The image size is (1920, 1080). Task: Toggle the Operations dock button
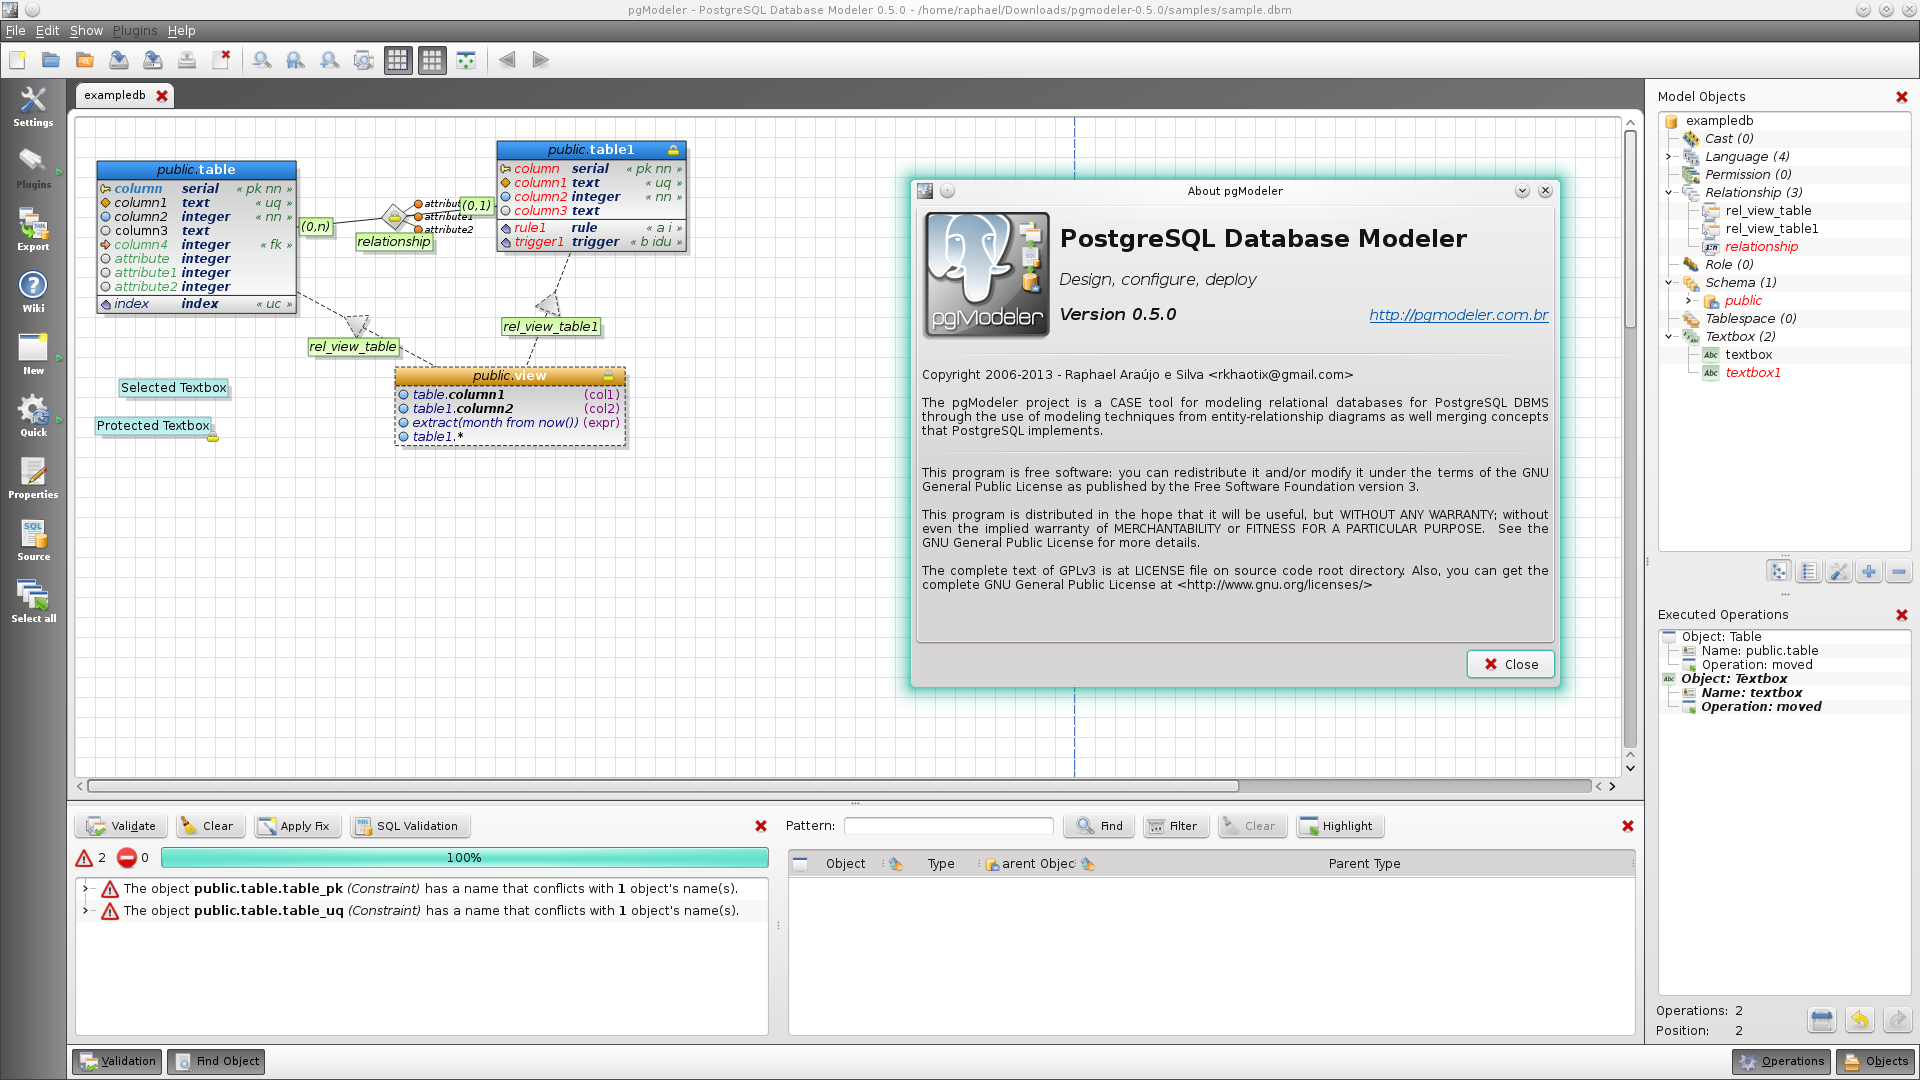pyautogui.click(x=1781, y=1061)
